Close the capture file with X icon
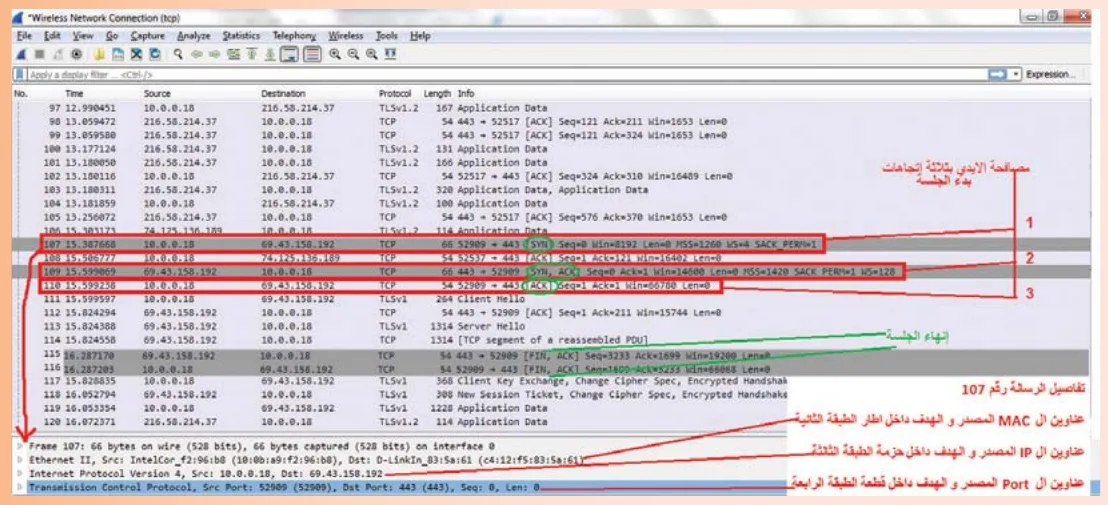Screen dimensions: 1108x505 point(136,54)
